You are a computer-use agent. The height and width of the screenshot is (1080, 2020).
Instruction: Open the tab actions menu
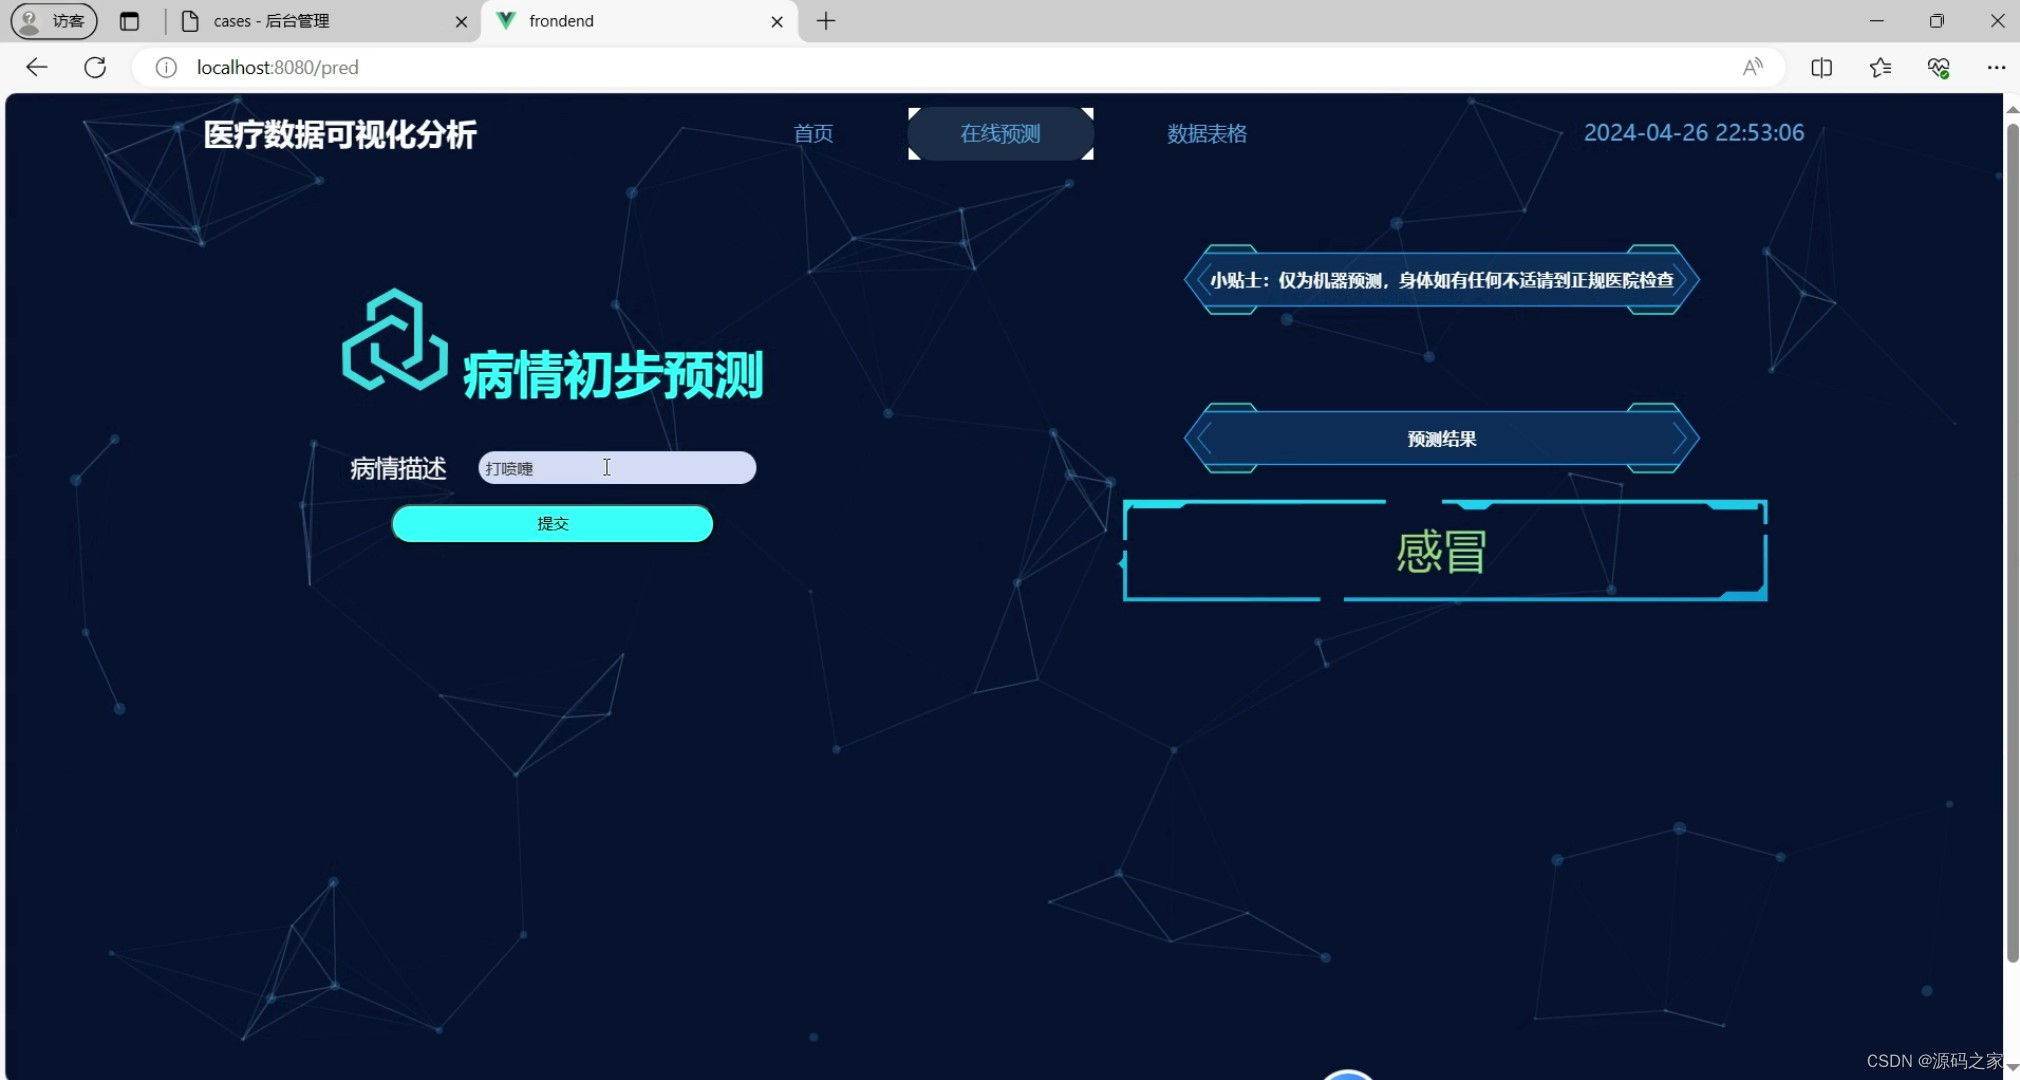(130, 20)
